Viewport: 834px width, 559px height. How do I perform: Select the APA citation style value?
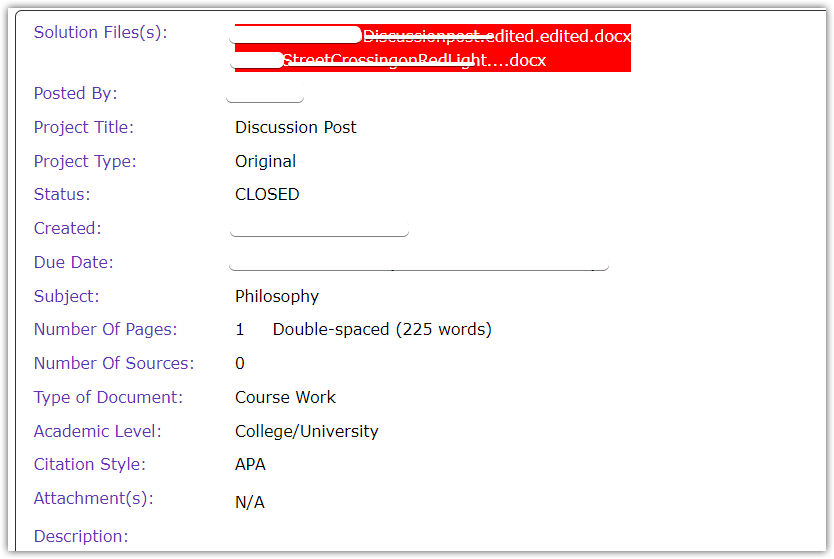pos(250,464)
